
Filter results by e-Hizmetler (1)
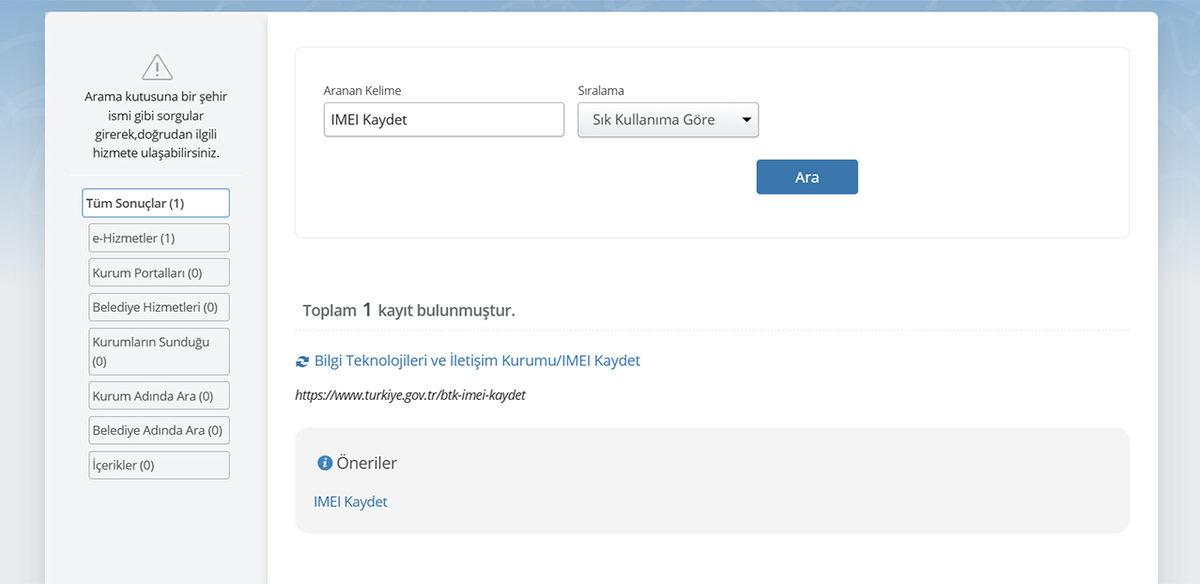coord(159,238)
